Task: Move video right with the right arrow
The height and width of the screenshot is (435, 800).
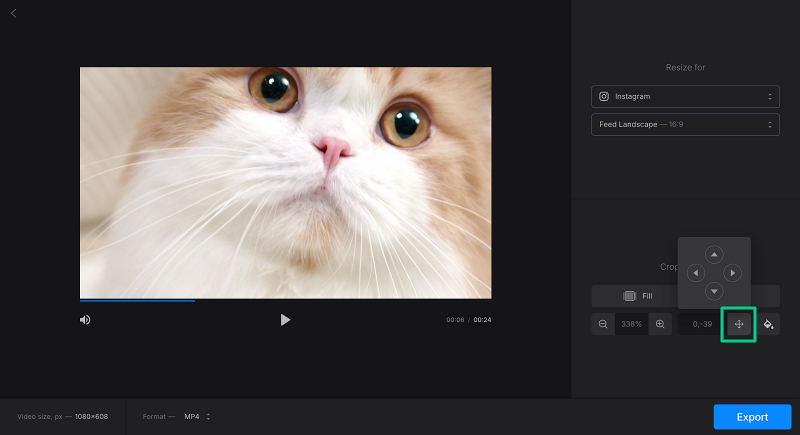Action: [733, 273]
